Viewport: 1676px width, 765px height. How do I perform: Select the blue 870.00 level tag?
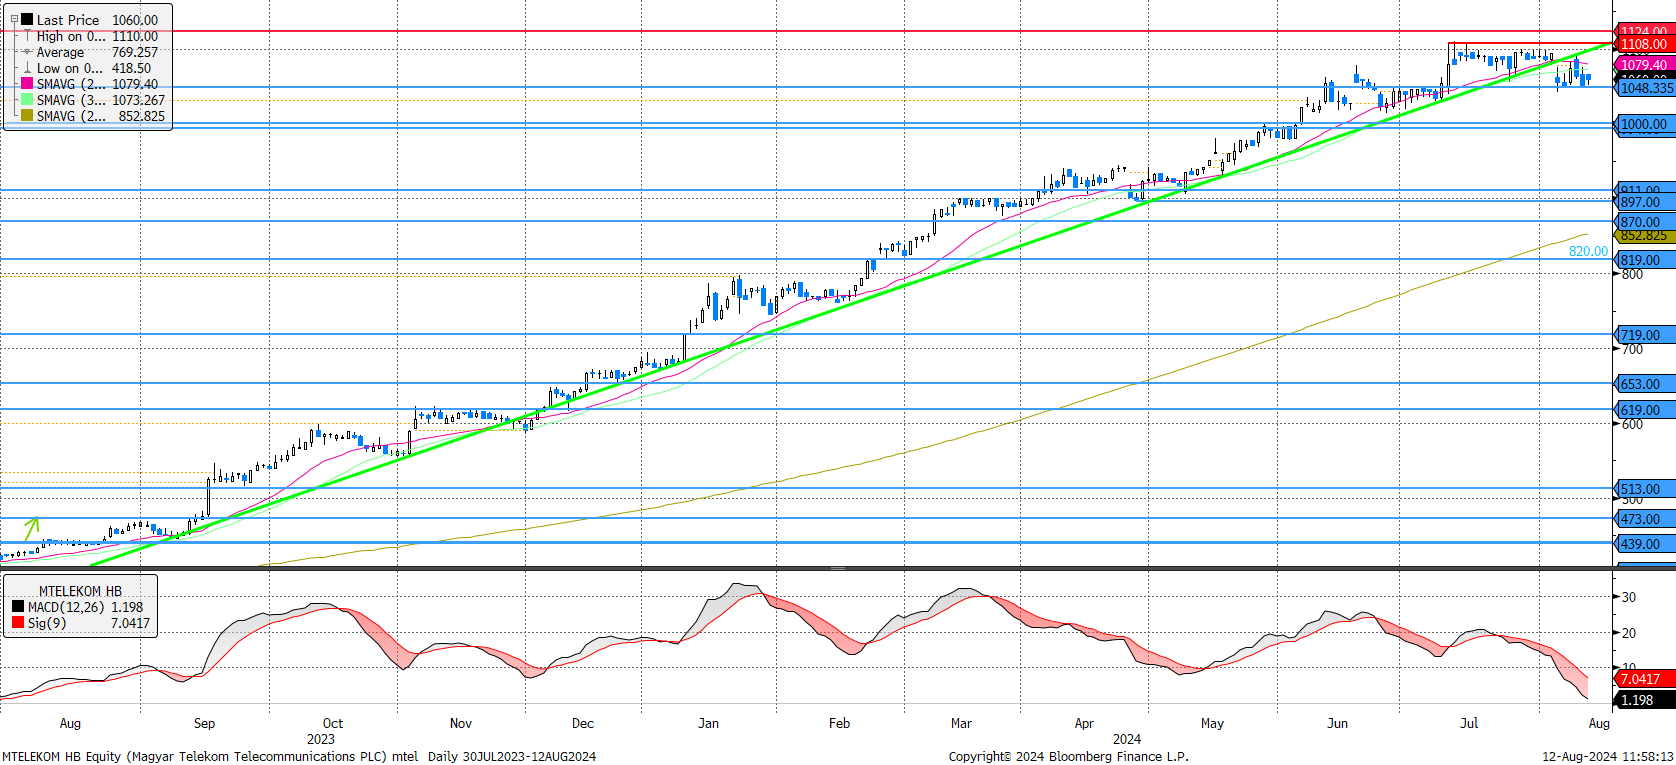[1645, 222]
